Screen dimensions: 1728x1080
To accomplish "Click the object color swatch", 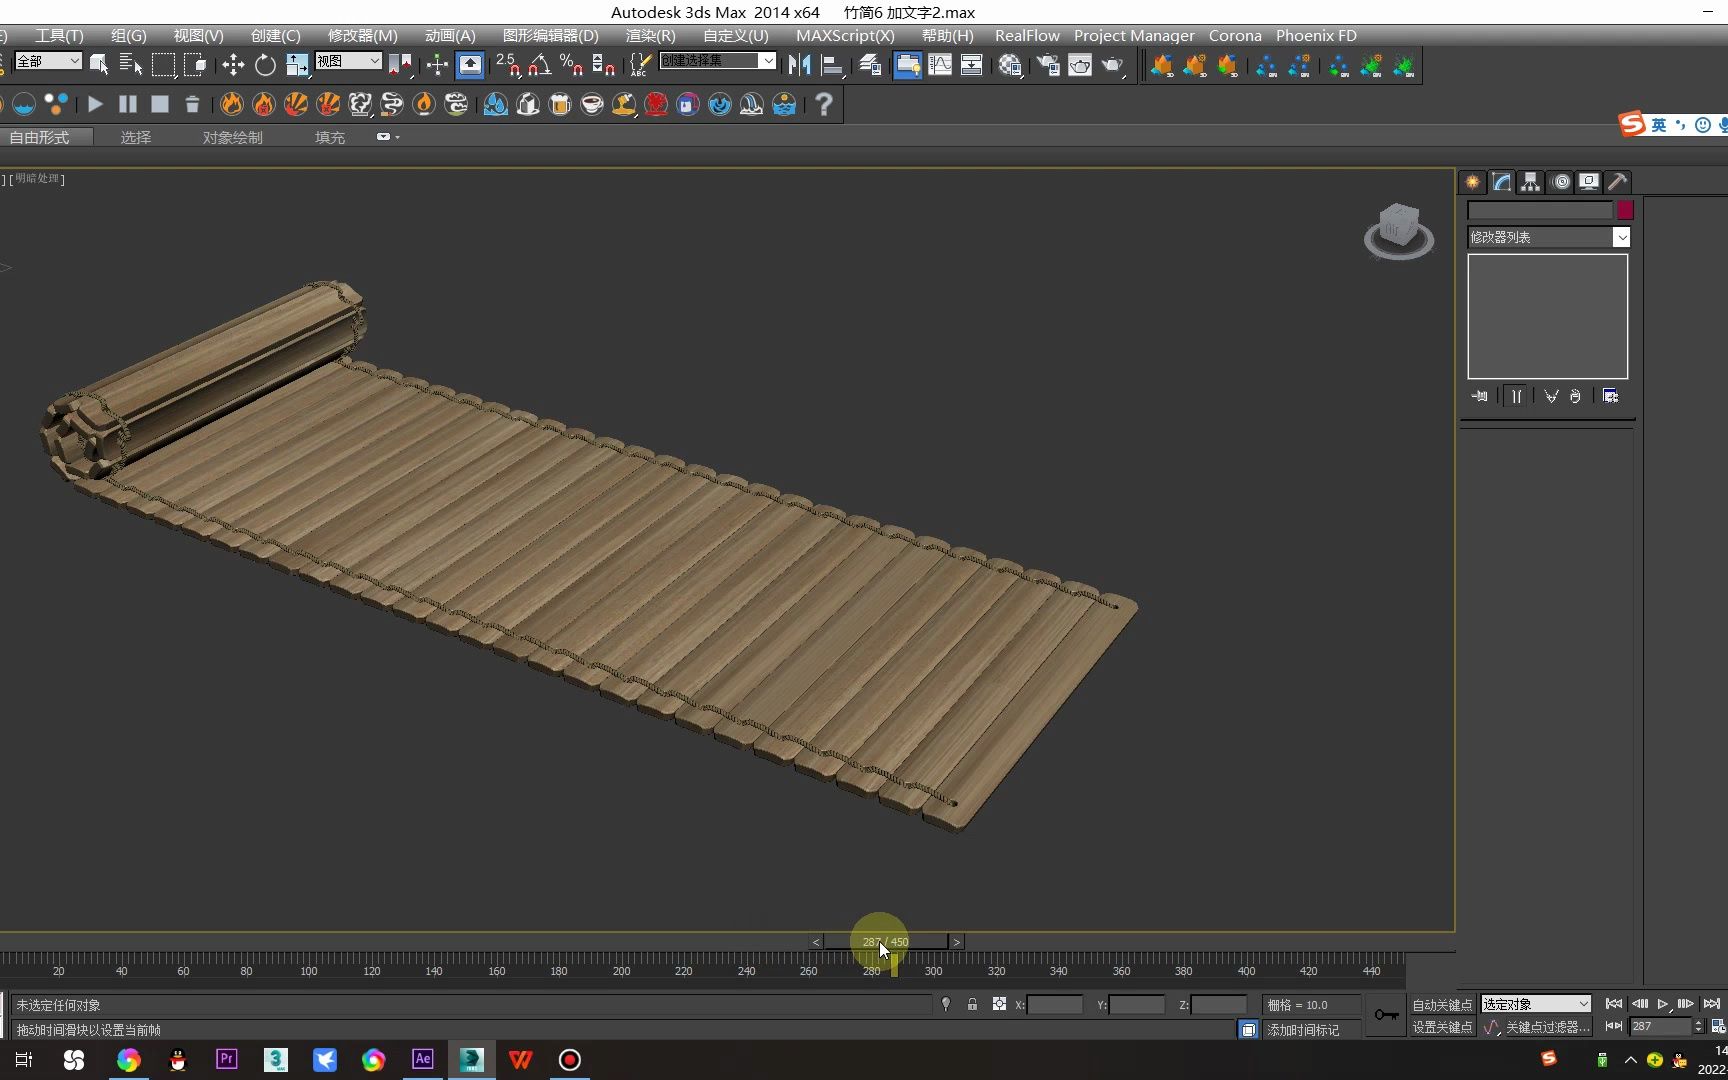I will tap(1624, 210).
